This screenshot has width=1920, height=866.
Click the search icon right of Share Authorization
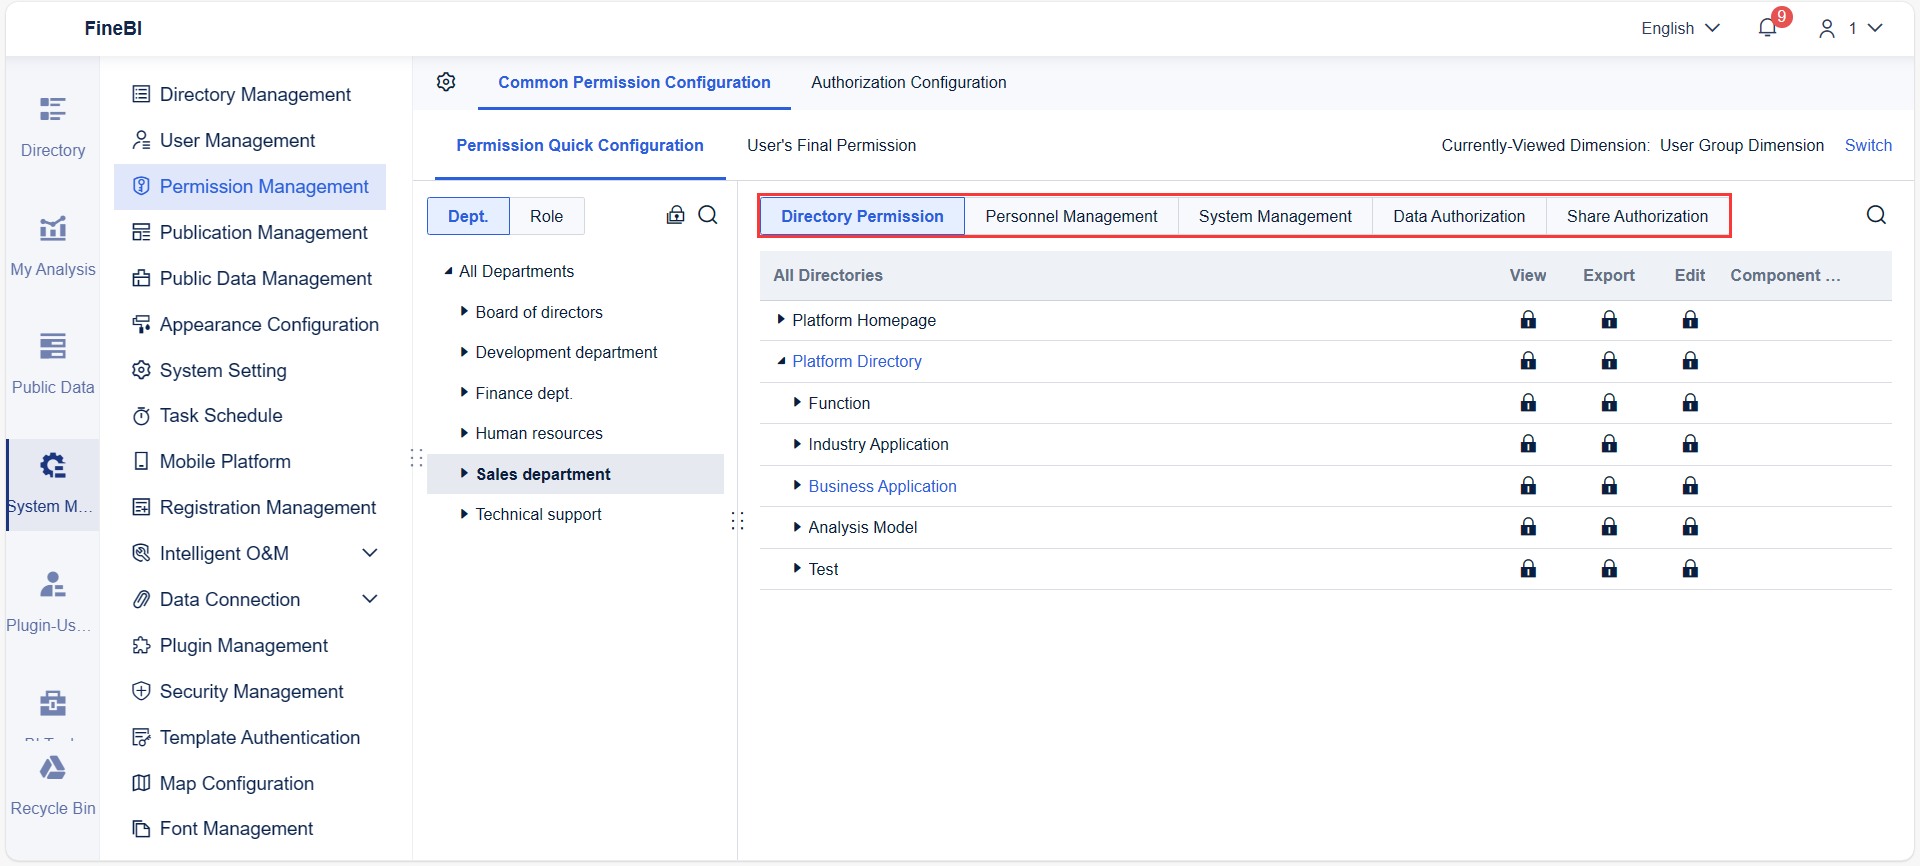[x=1876, y=215]
